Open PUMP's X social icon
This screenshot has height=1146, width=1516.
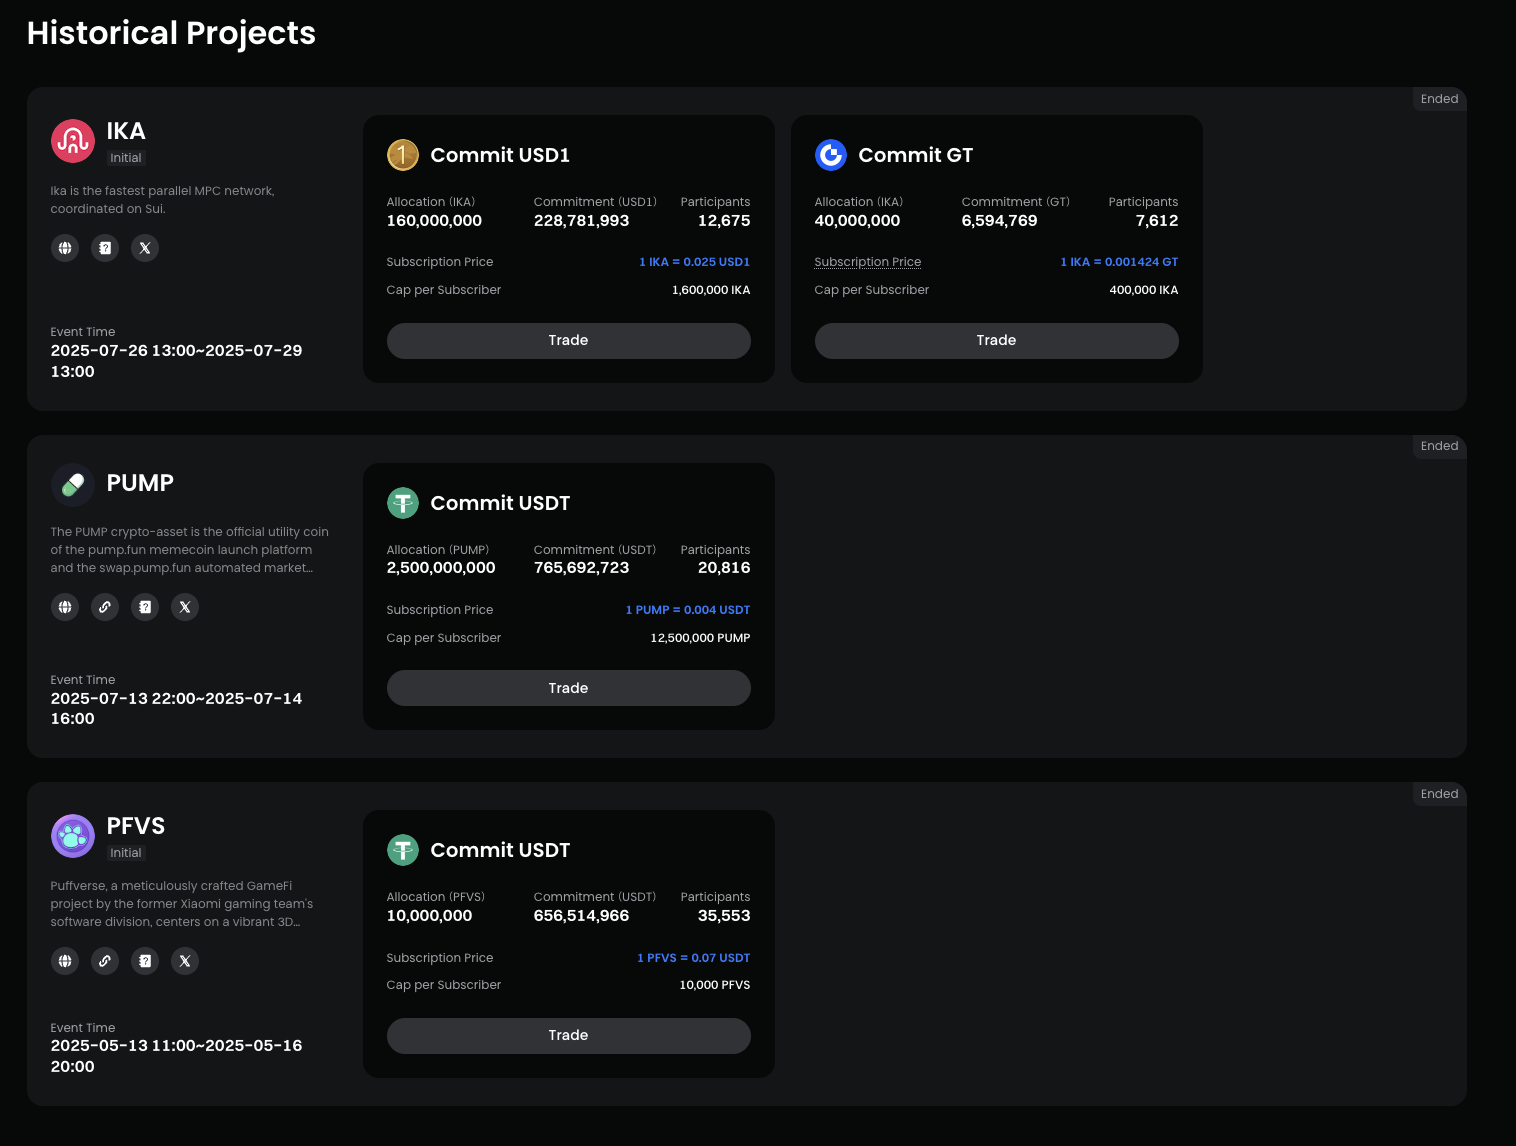[x=185, y=607]
